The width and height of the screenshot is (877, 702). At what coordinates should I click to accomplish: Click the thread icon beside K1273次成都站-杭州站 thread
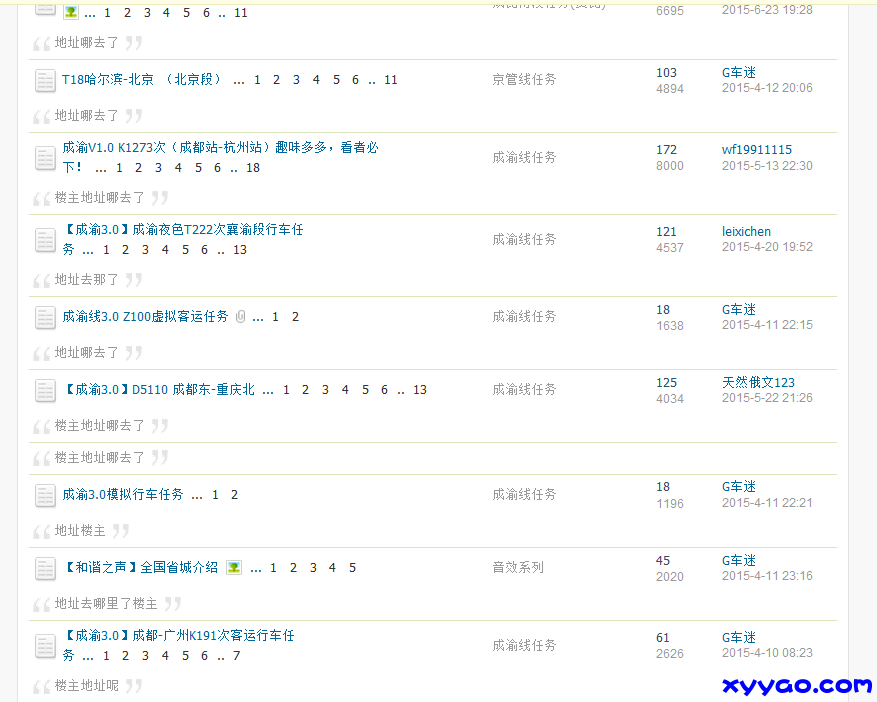tap(44, 158)
